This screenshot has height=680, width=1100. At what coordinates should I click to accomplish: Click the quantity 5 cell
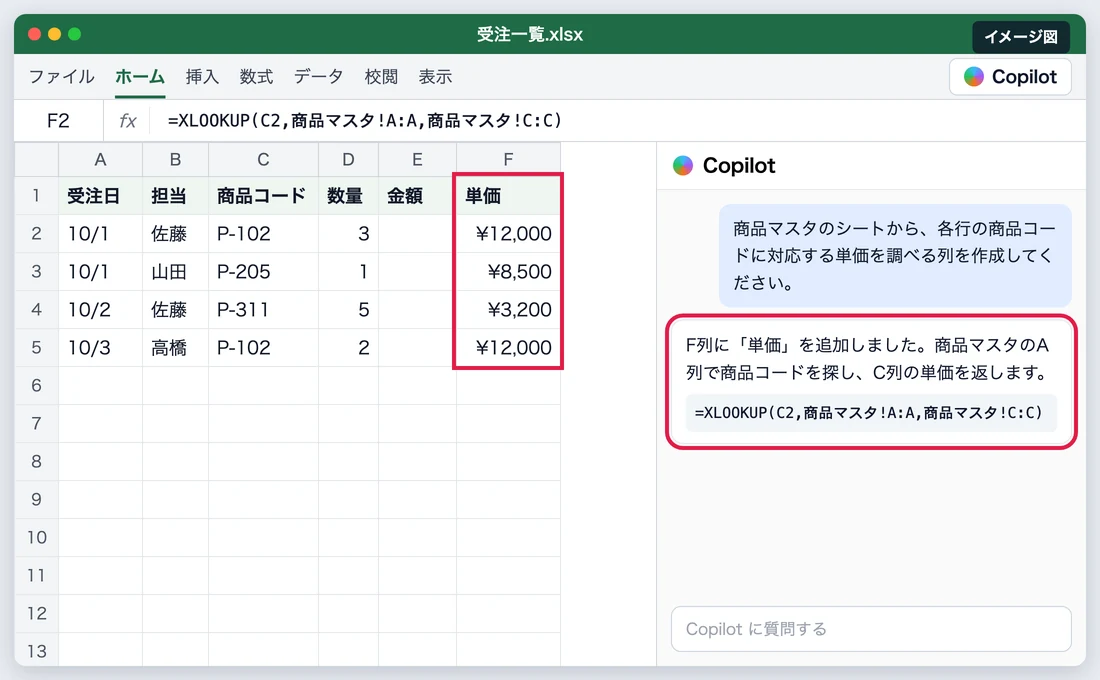(x=349, y=309)
